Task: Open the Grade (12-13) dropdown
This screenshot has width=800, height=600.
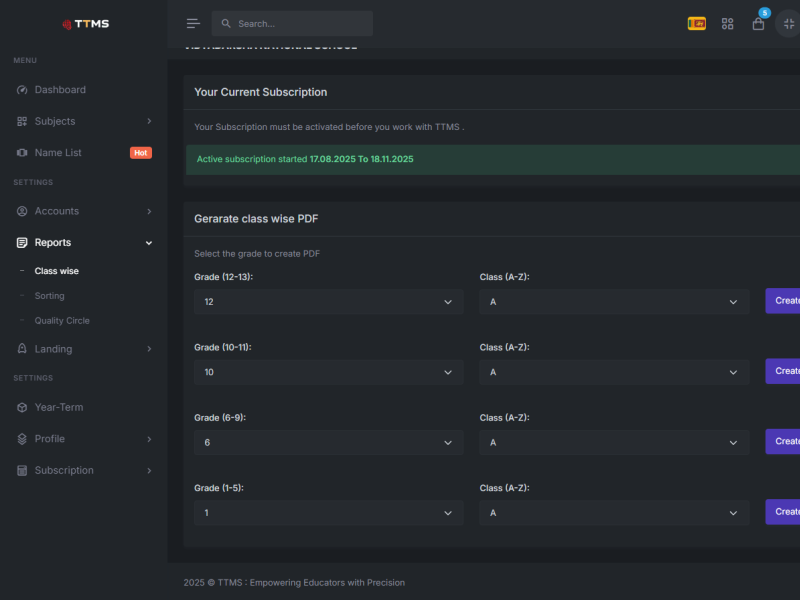Action: 329,302
